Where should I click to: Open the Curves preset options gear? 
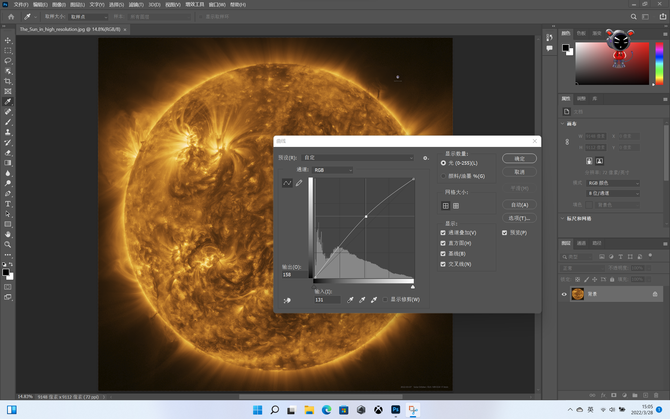click(x=426, y=157)
